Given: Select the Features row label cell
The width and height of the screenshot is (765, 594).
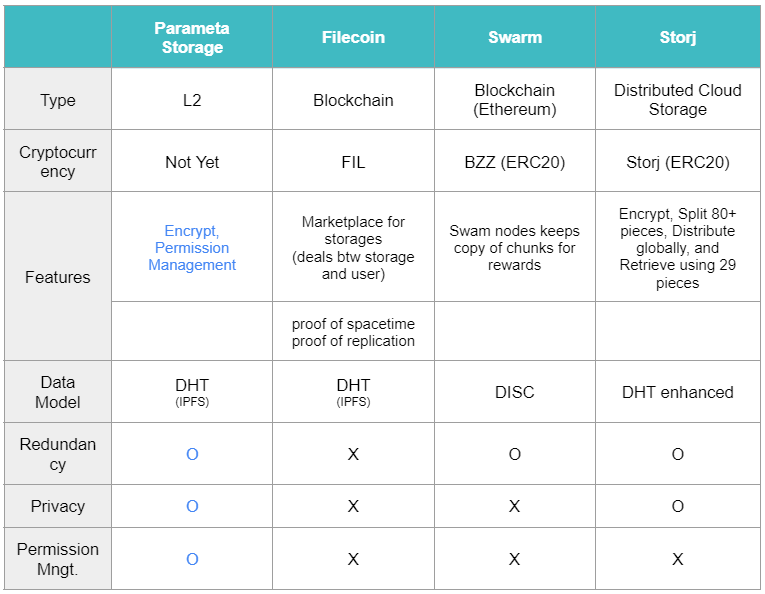Looking at the screenshot, I should tap(58, 277).
